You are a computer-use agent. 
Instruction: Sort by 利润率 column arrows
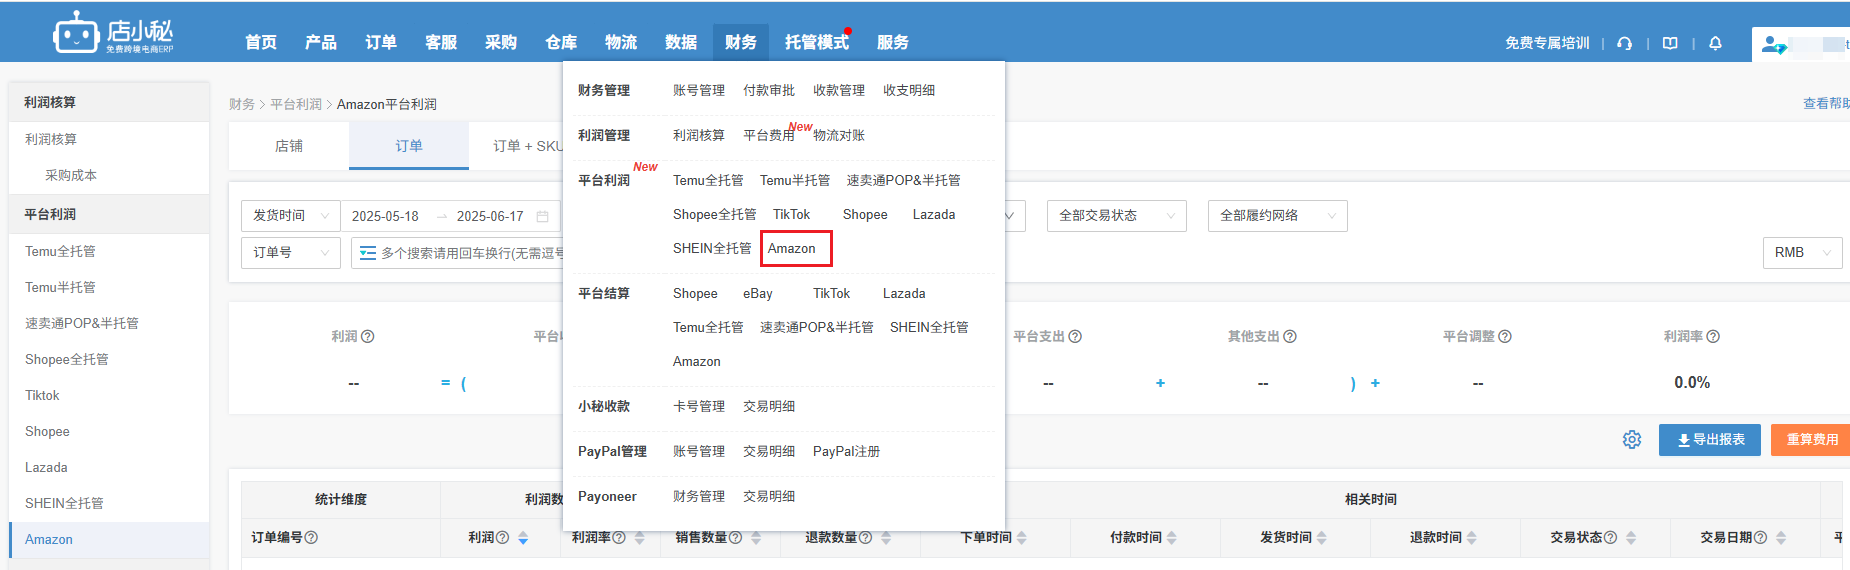pos(639,538)
